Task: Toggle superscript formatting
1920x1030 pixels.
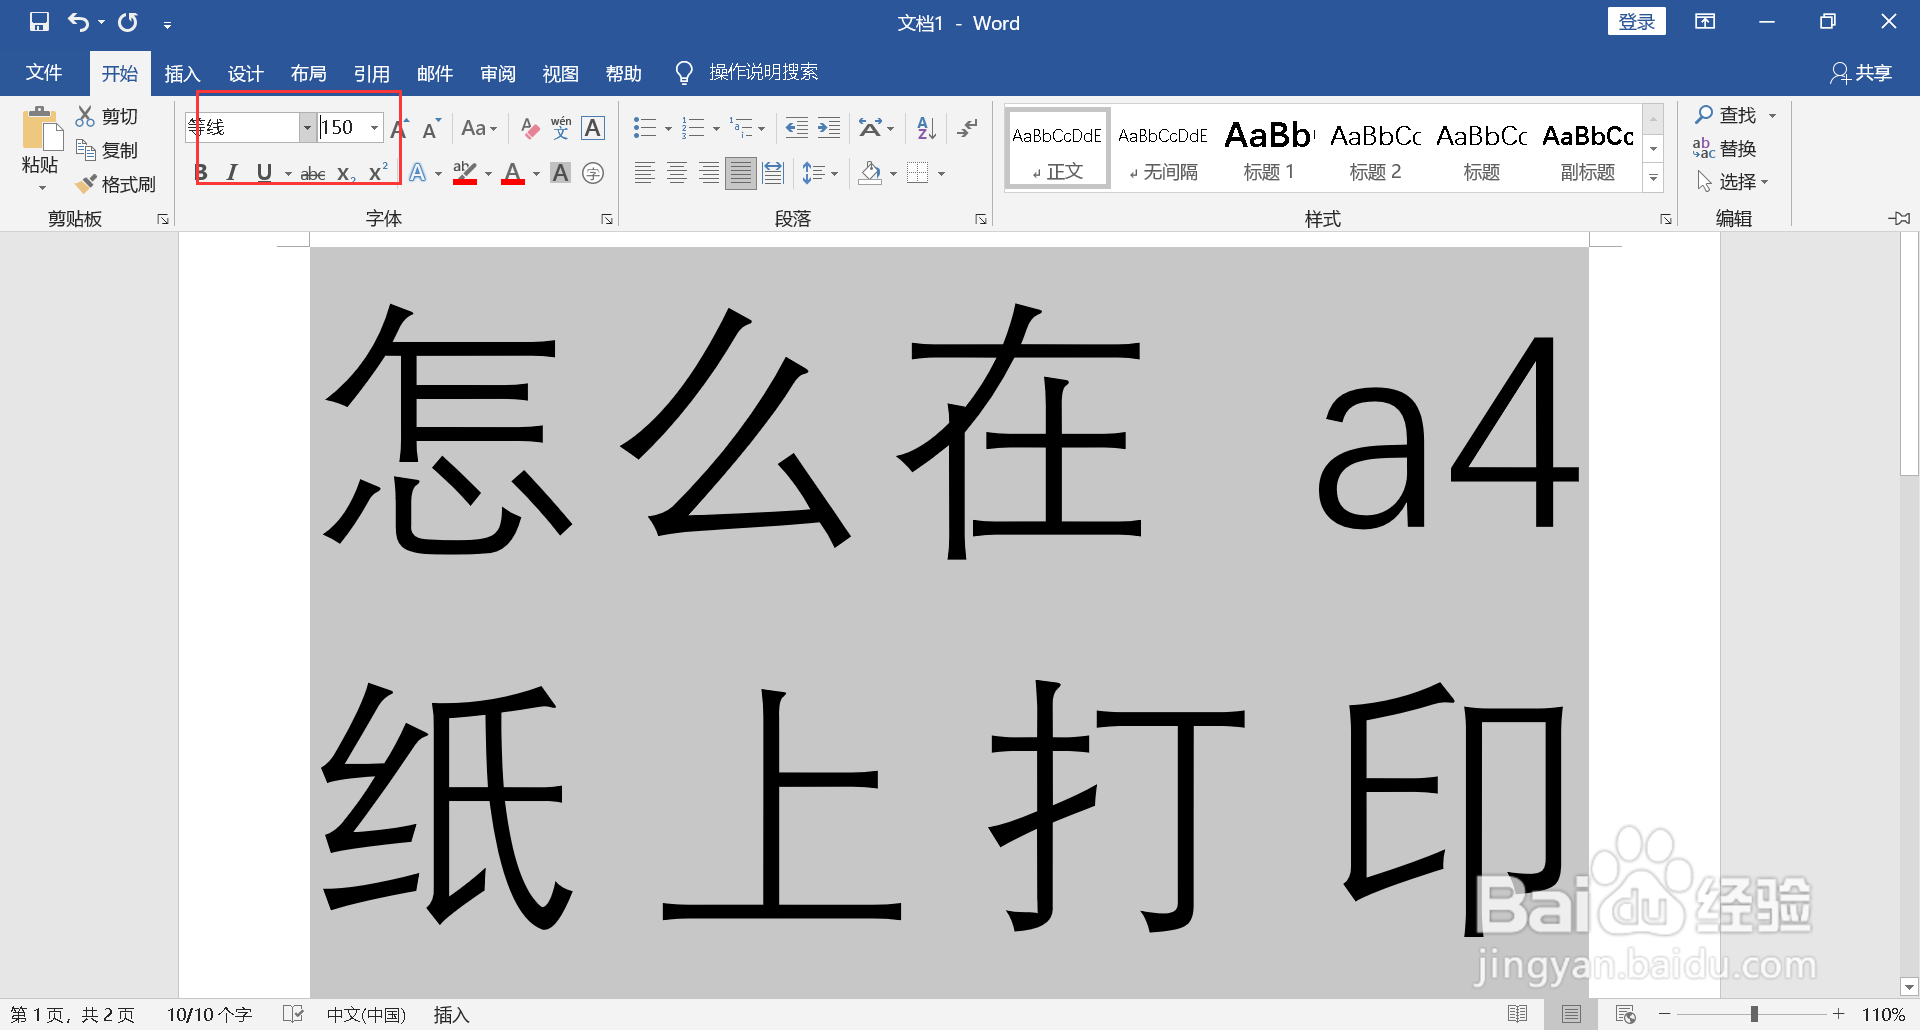Action: [x=378, y=173]
